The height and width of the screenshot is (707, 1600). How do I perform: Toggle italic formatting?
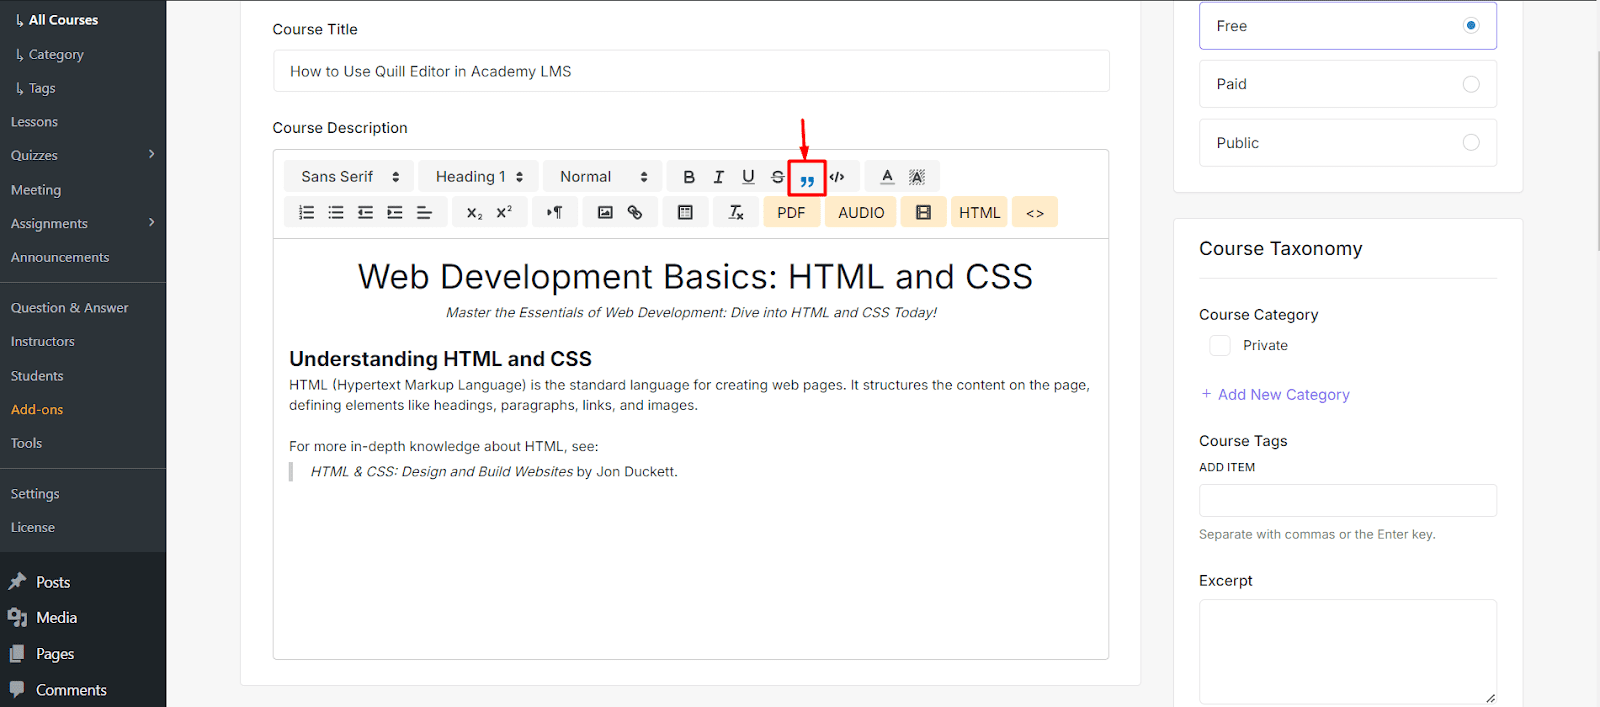(x=718, y=177)
